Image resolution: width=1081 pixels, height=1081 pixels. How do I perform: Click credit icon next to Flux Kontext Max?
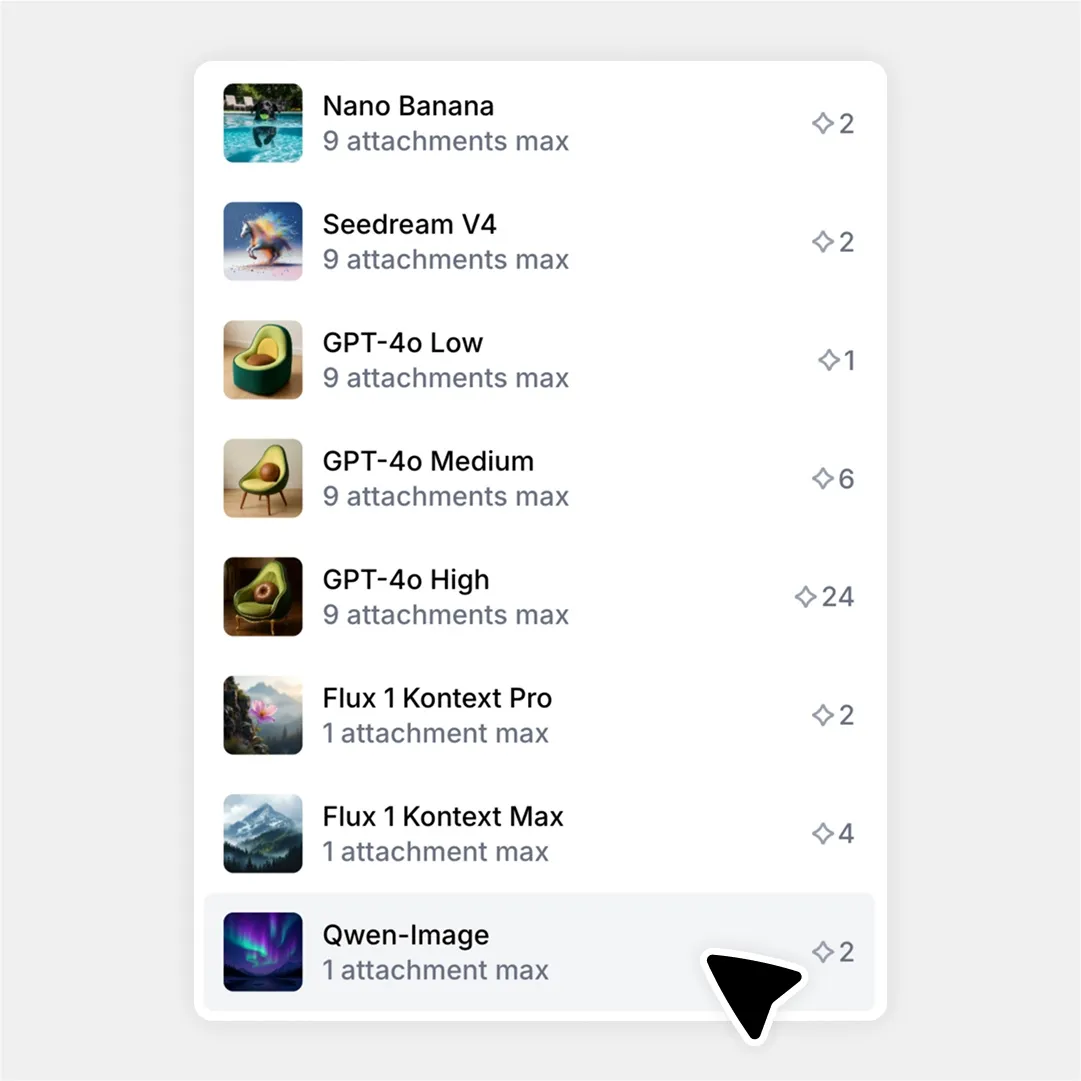coord(822,834)
